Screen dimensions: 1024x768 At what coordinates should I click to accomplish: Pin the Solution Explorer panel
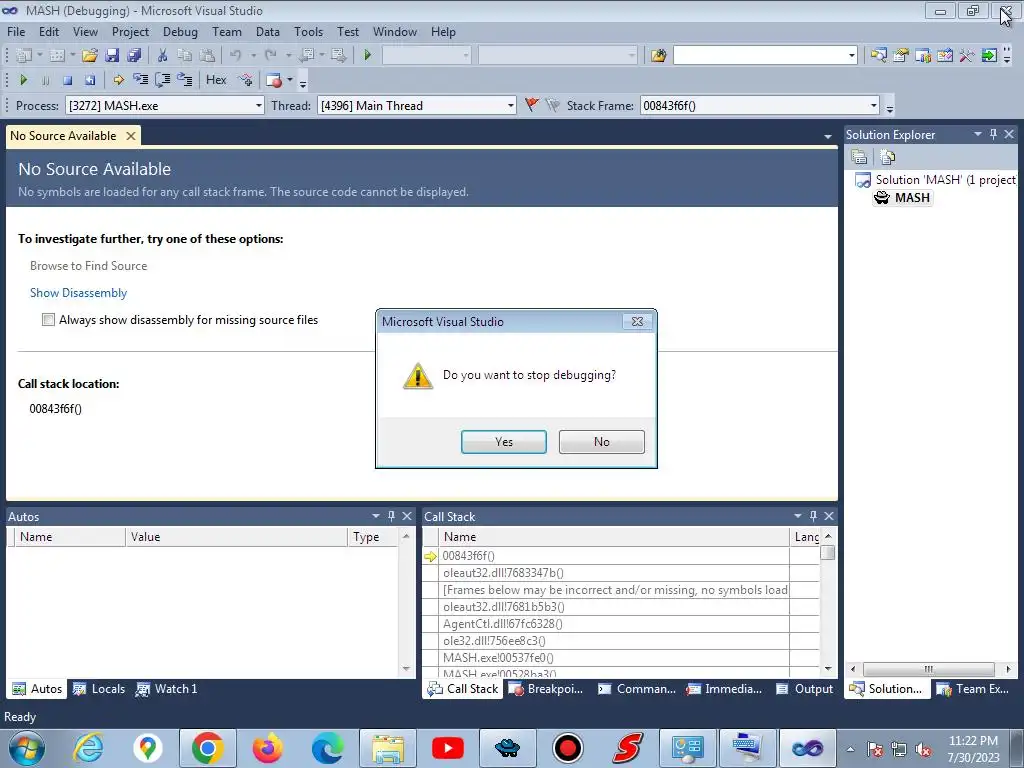[993, 134]
